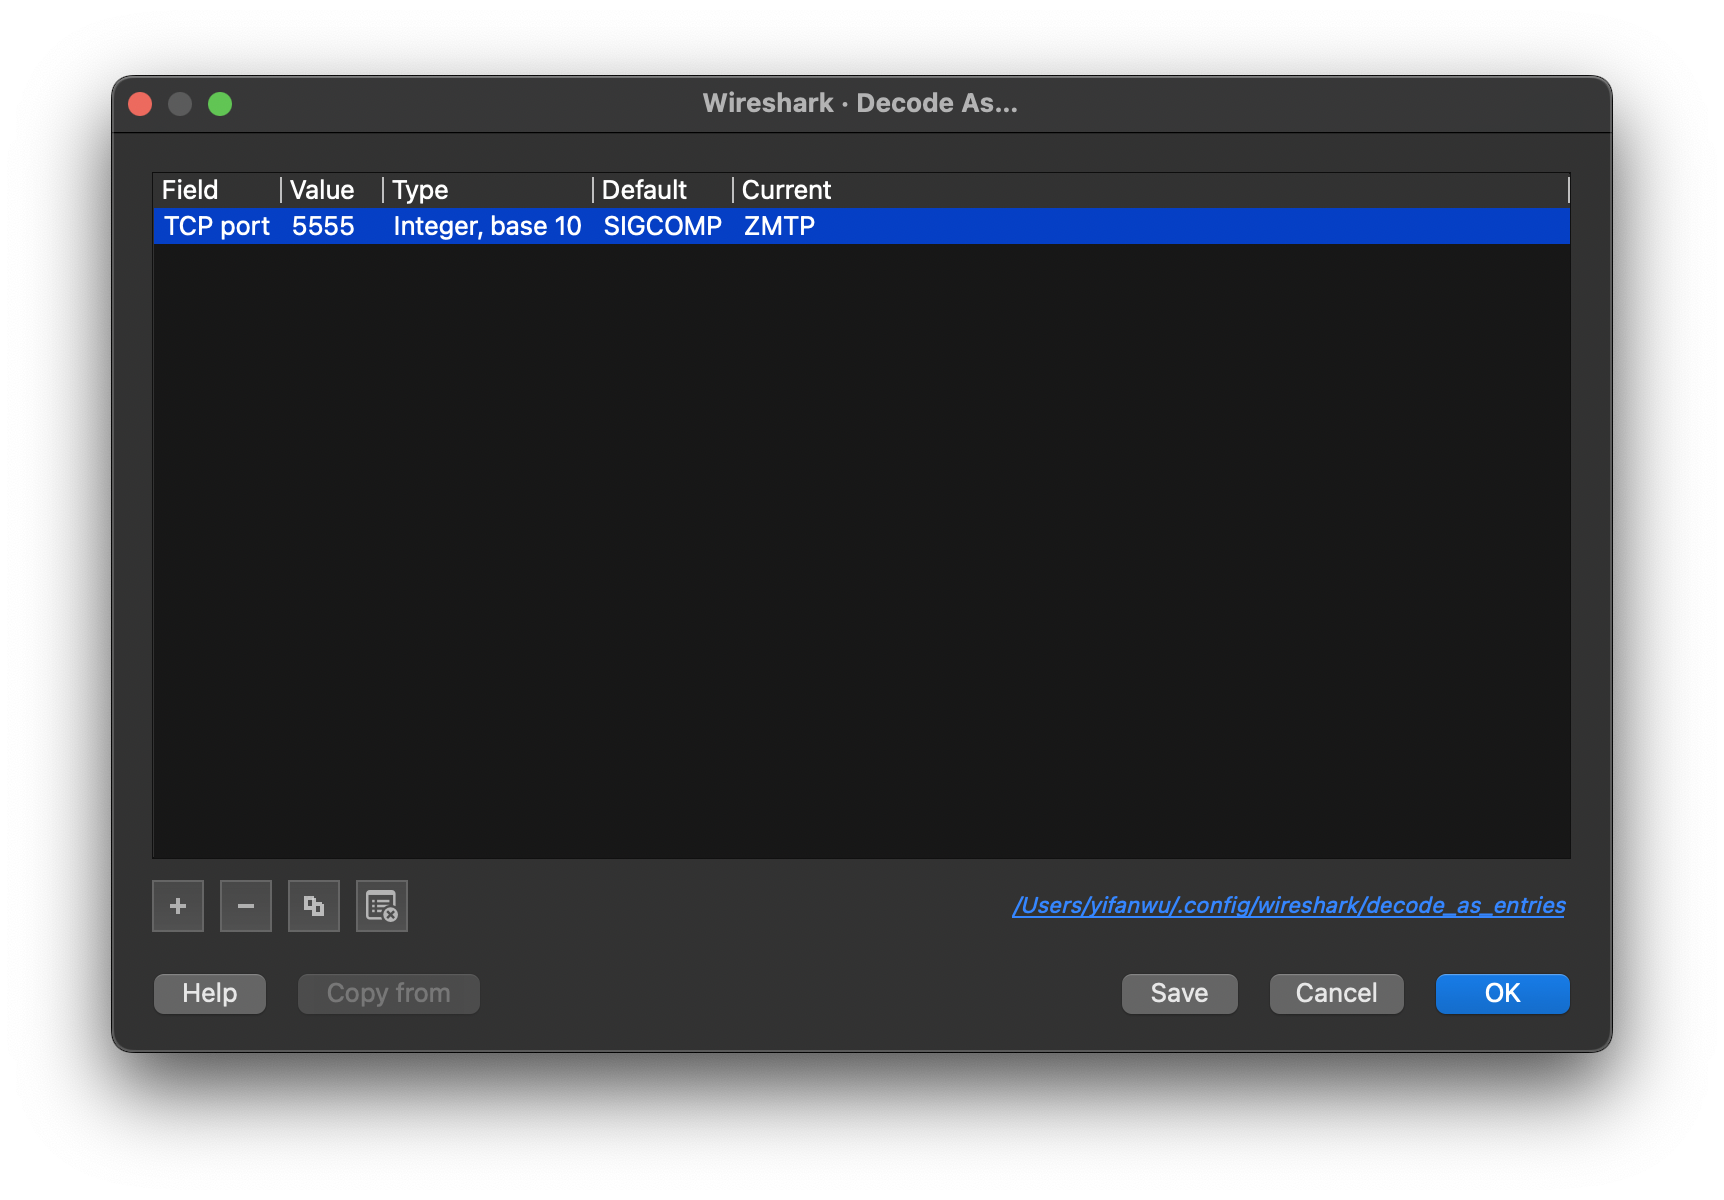The height and width of the screenshot is (1200, 1724).
Task: Sort by the Field column header
Action: tap(217, 190)
